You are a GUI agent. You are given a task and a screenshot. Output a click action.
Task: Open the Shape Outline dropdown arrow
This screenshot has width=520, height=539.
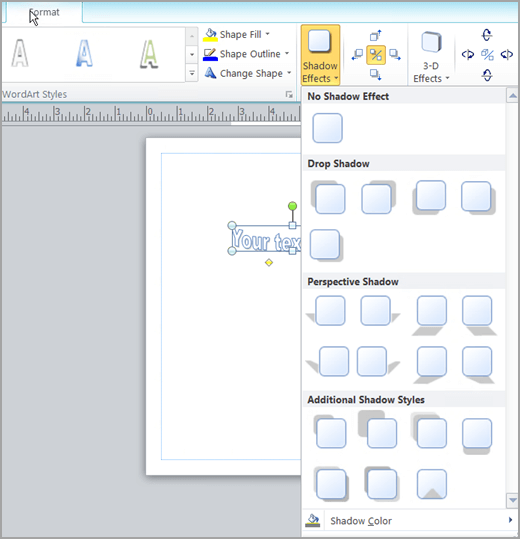(287, 54)
